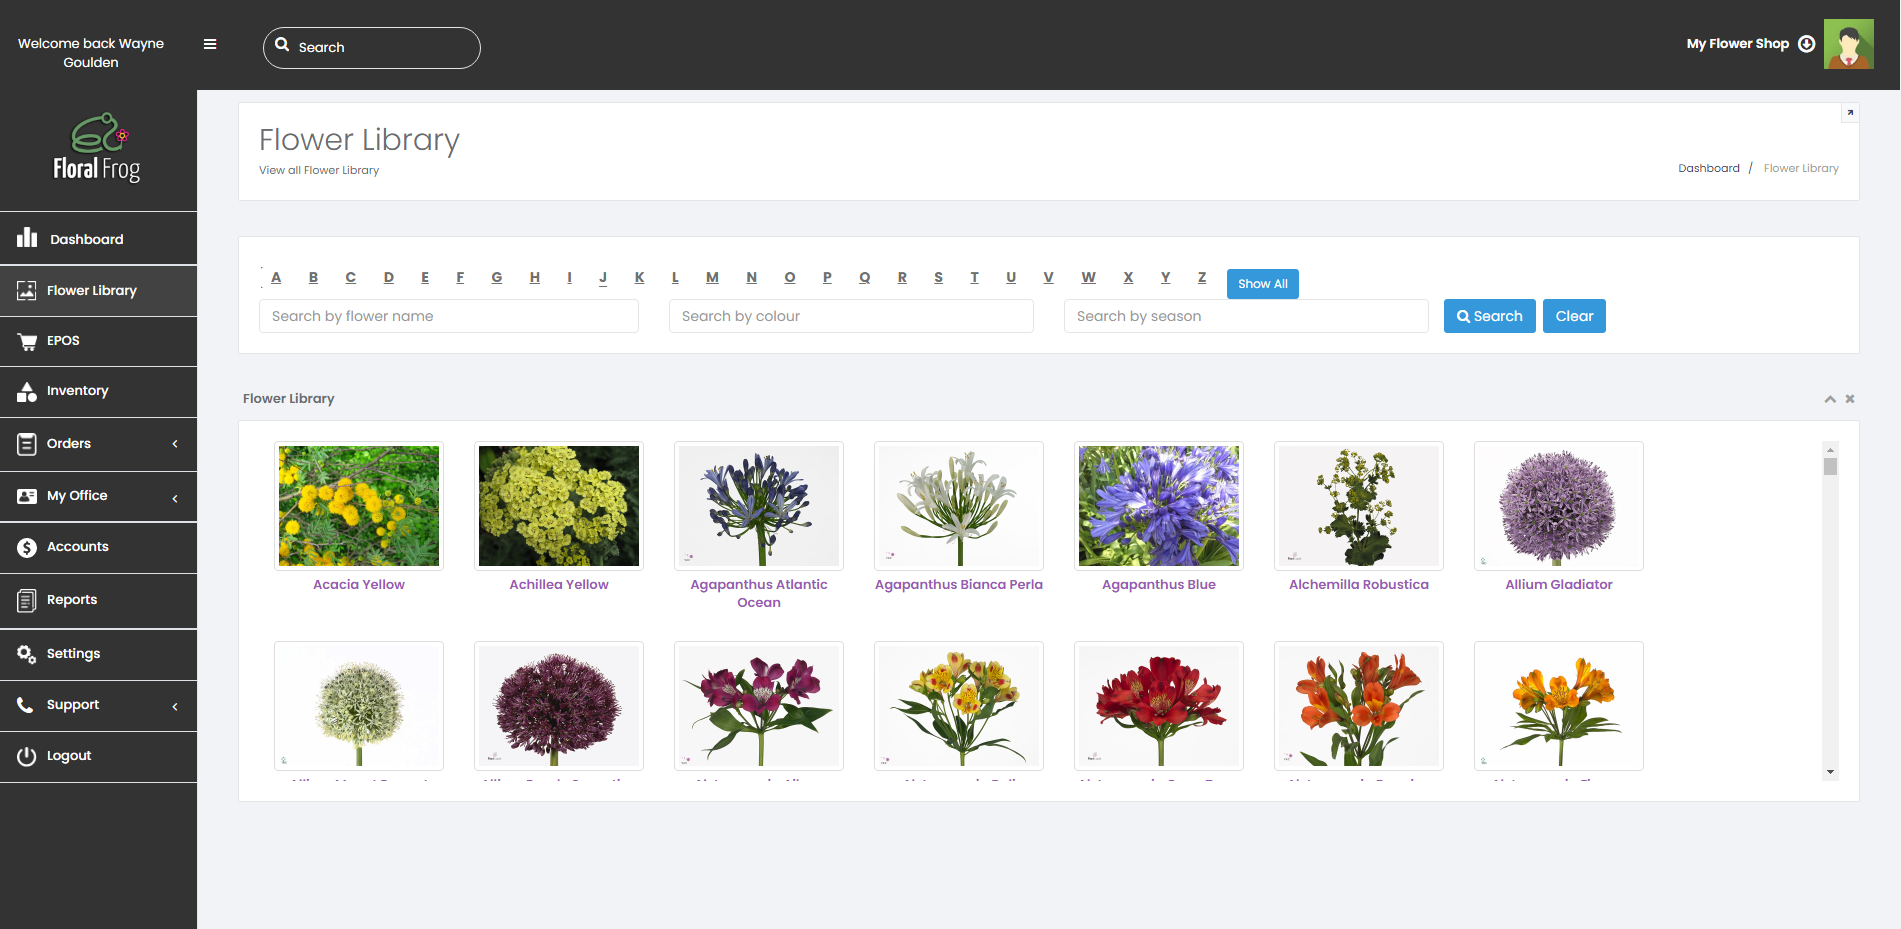The width and height of the screenshot is (1901, 929).
Task: Select the EPOS shopping cart icon
Action: coord(25,340)
